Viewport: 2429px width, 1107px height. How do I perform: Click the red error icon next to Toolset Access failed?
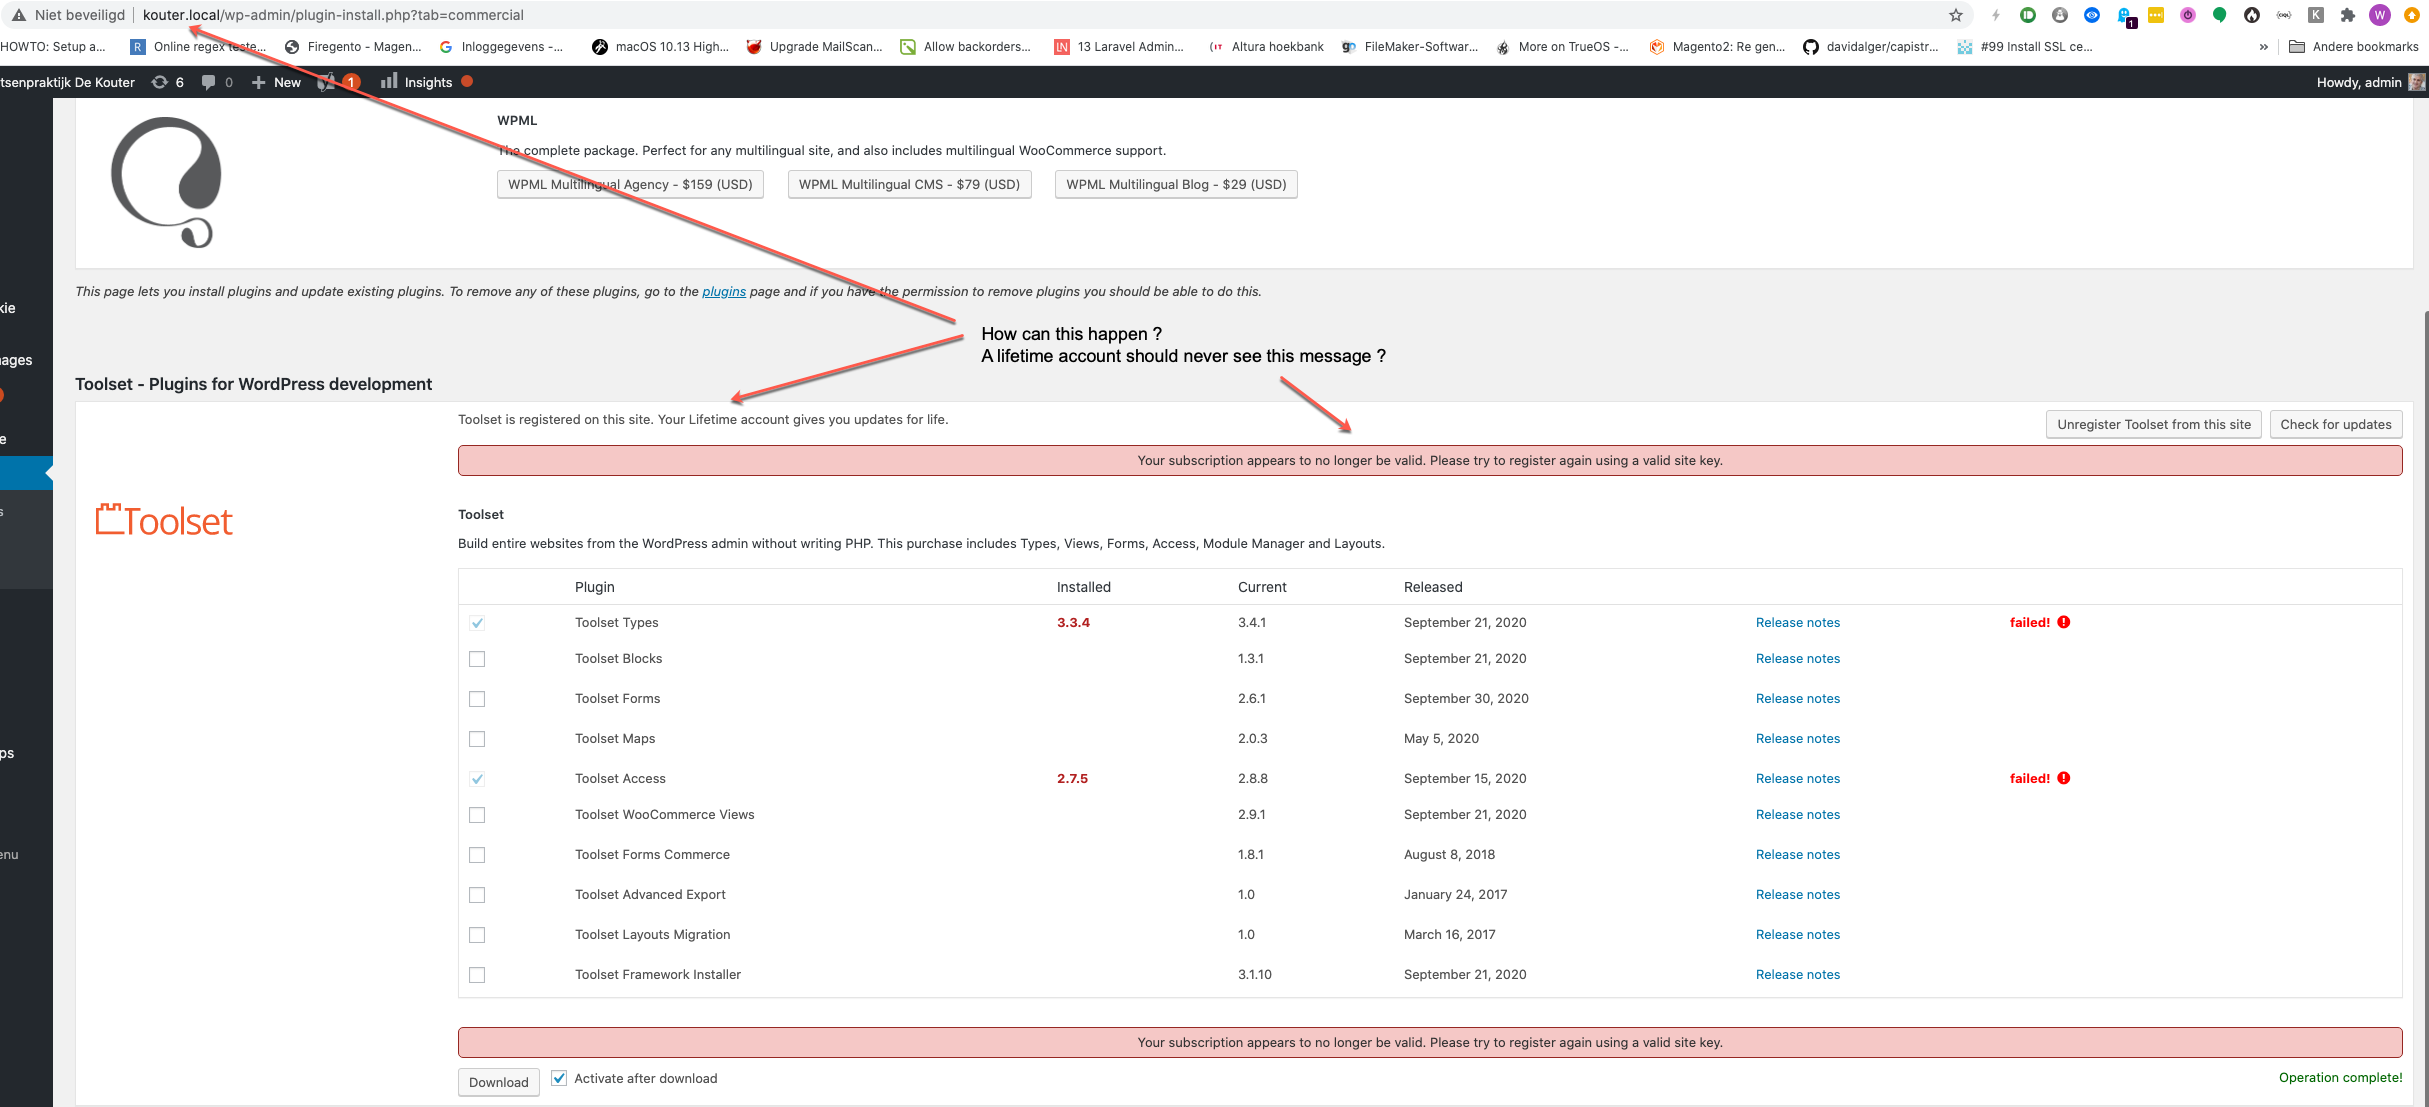point(2064,778)
